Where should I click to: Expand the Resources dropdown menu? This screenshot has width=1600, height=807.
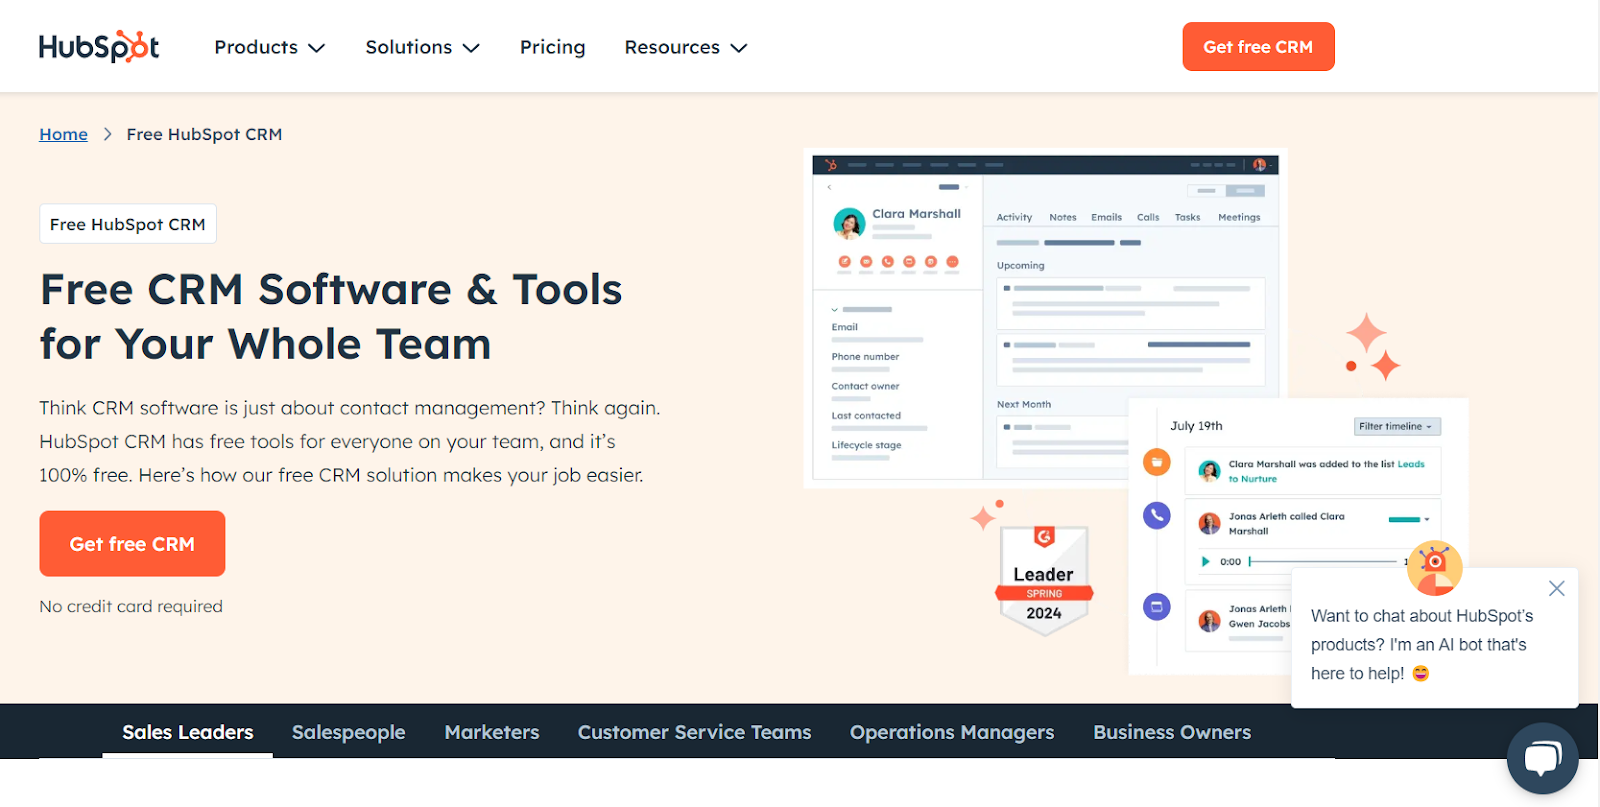pos(686,47)
